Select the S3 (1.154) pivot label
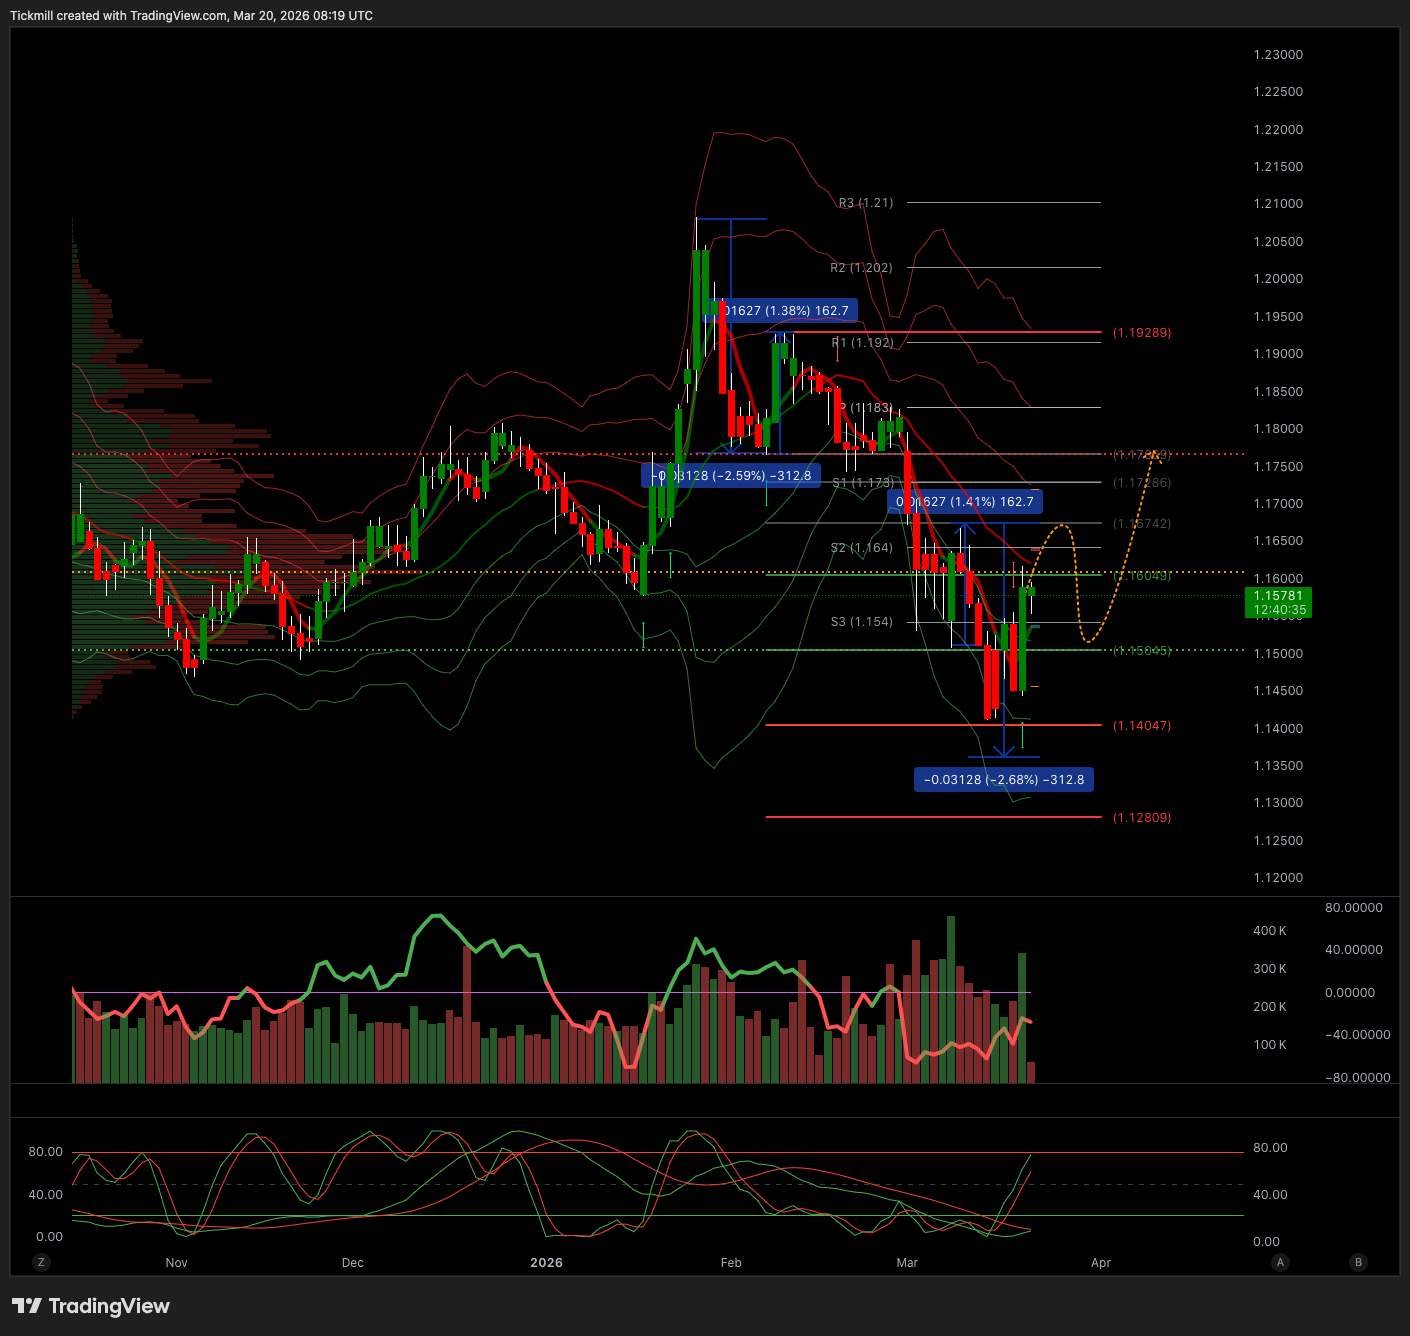The image size is (1410, 1336). (861, 622)
